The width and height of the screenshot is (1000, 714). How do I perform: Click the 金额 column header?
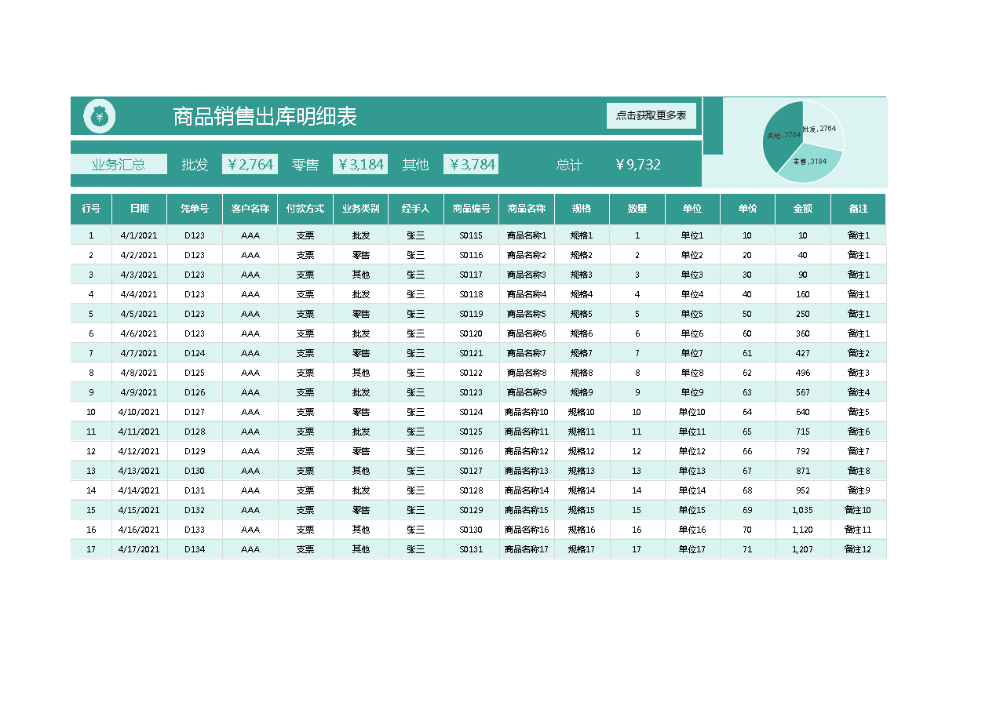coord(803,208)
